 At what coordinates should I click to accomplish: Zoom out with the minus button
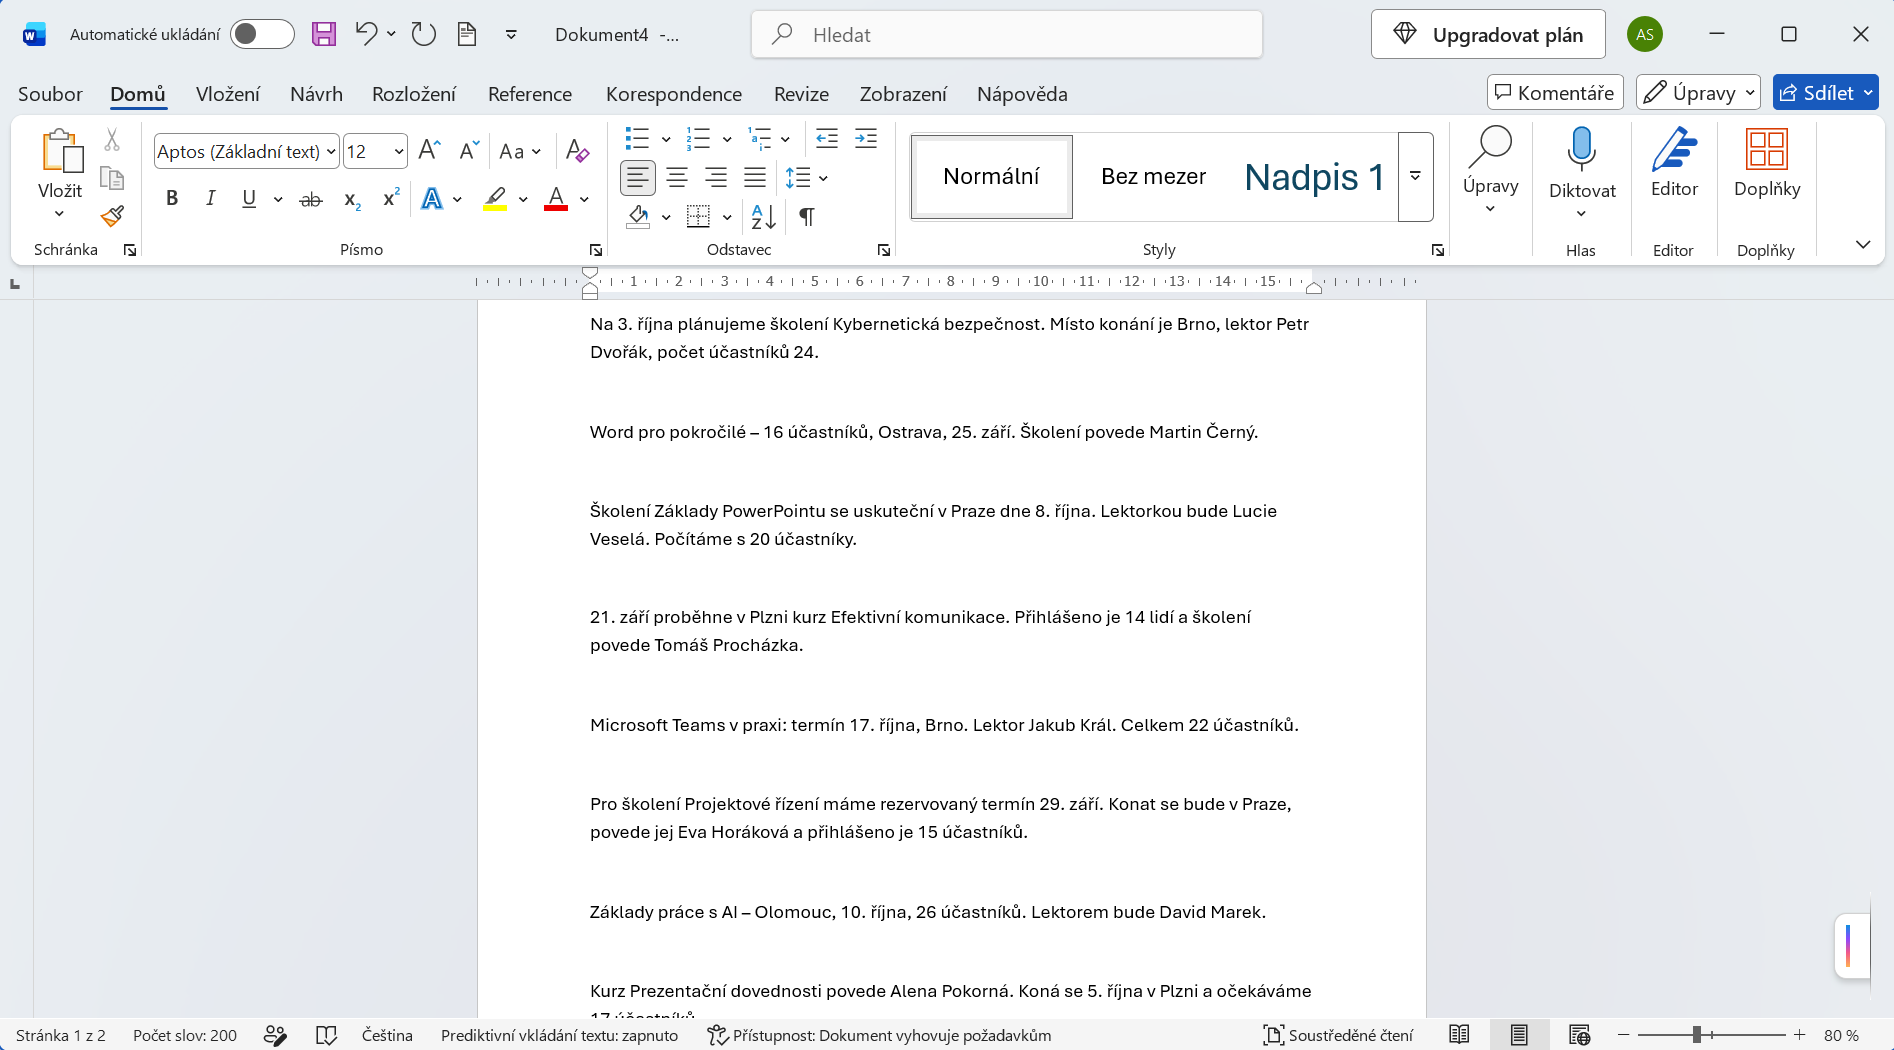1624,1035
